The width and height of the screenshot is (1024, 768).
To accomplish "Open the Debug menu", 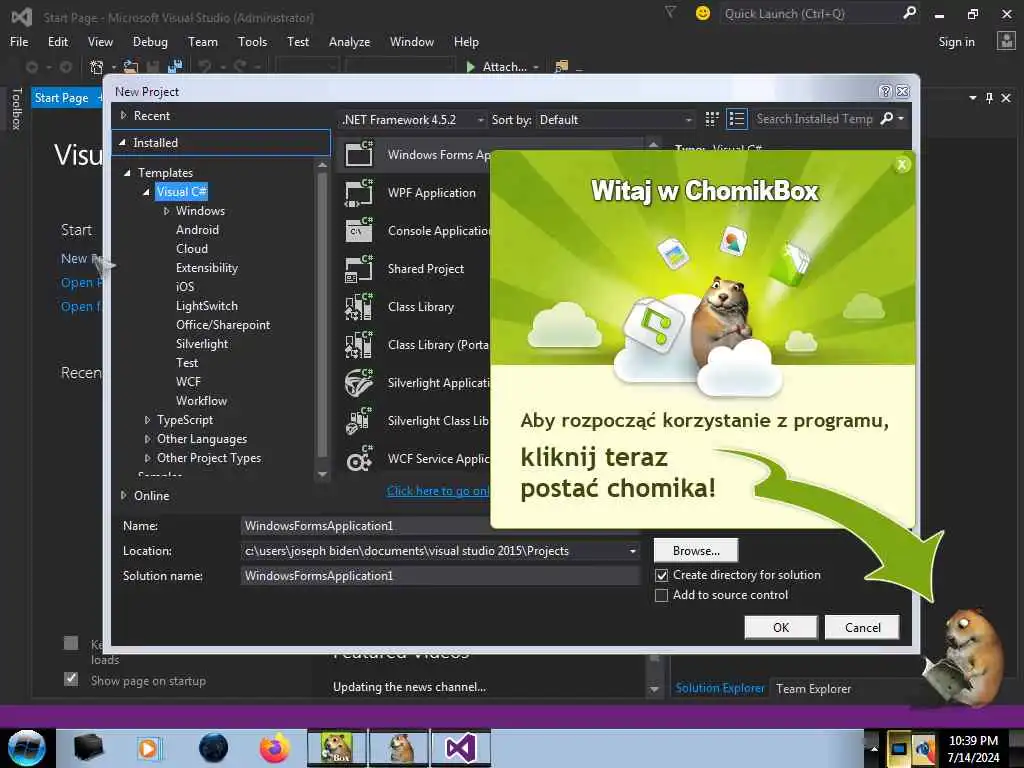I will (x=150, y=42).
